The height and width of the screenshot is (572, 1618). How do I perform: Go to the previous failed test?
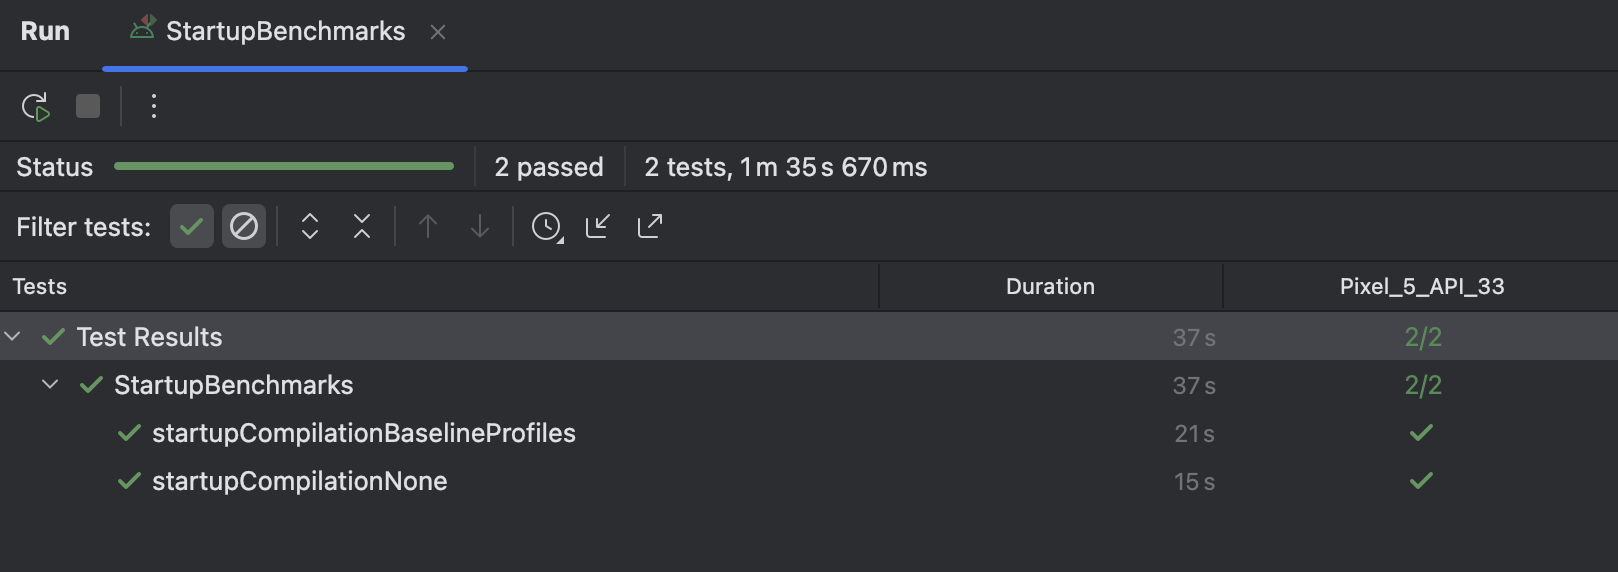click(x=428, y=226)
